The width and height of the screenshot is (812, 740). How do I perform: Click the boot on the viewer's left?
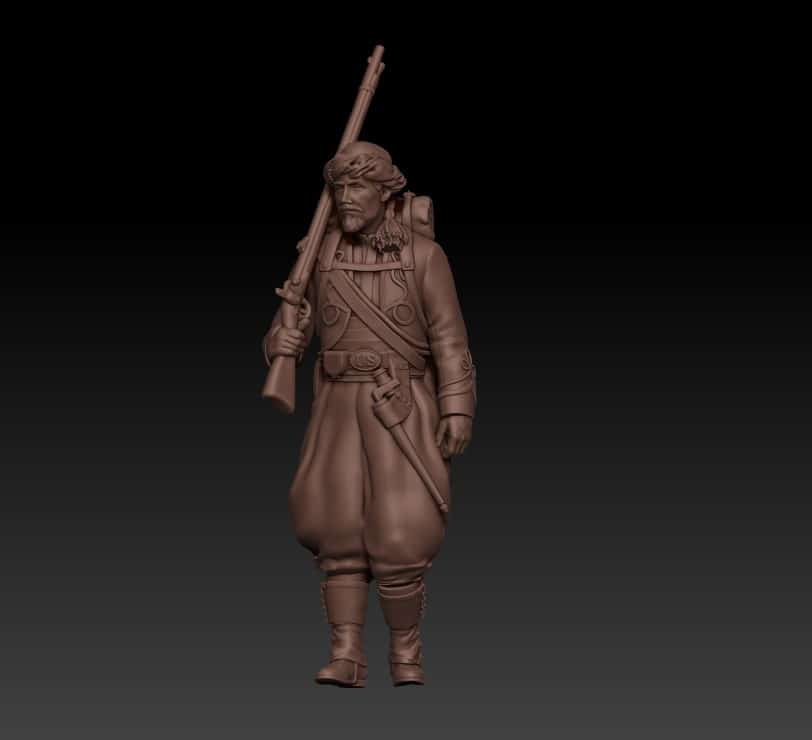click(341, 635)
